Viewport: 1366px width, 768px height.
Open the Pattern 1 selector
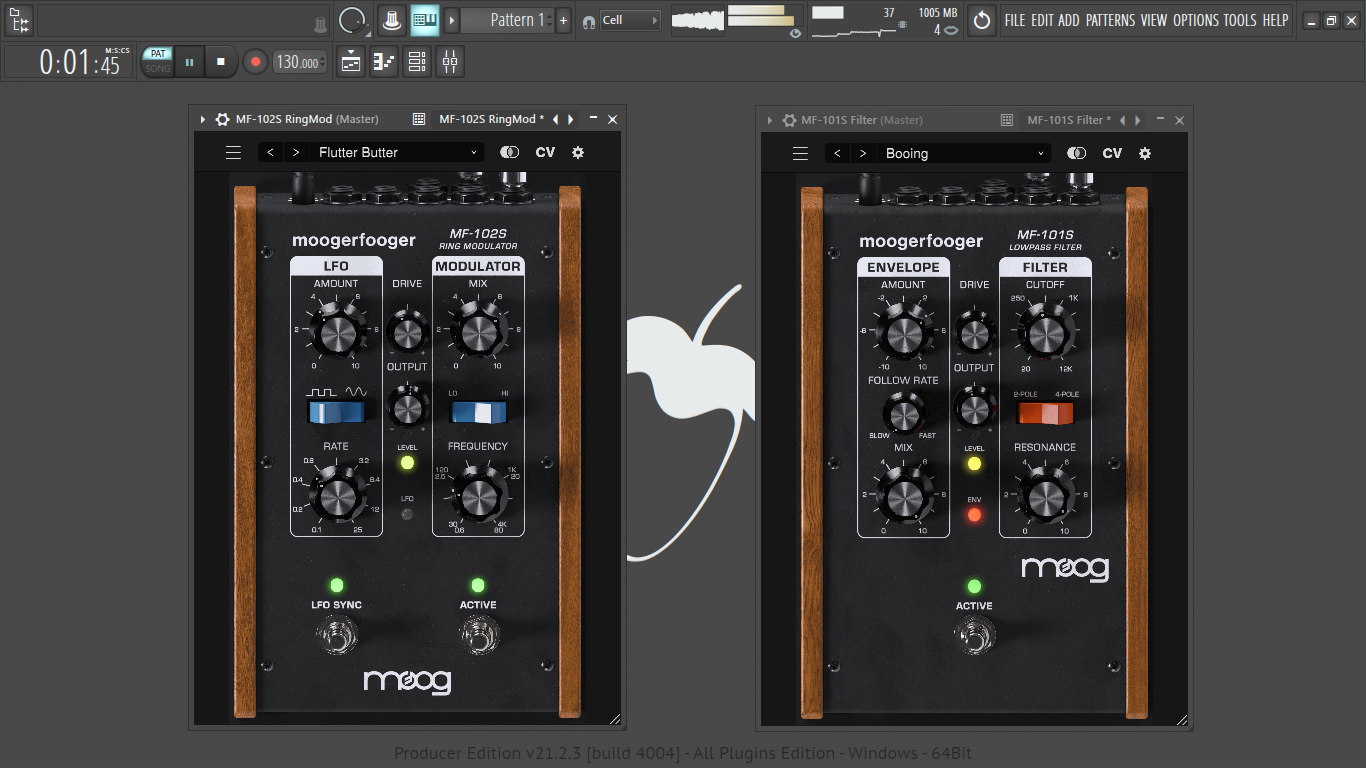(506, 20)
